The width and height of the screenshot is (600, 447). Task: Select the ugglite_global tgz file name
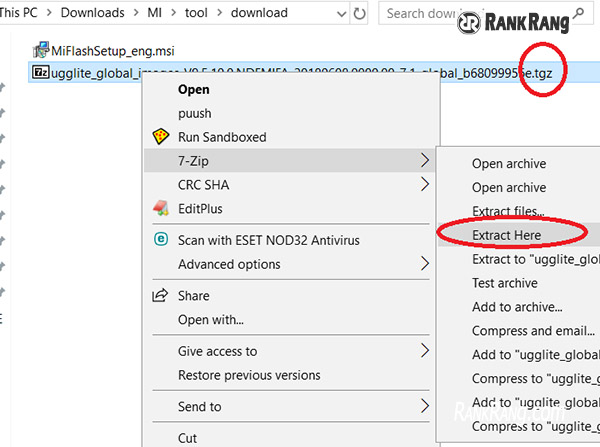pos(302,73)
